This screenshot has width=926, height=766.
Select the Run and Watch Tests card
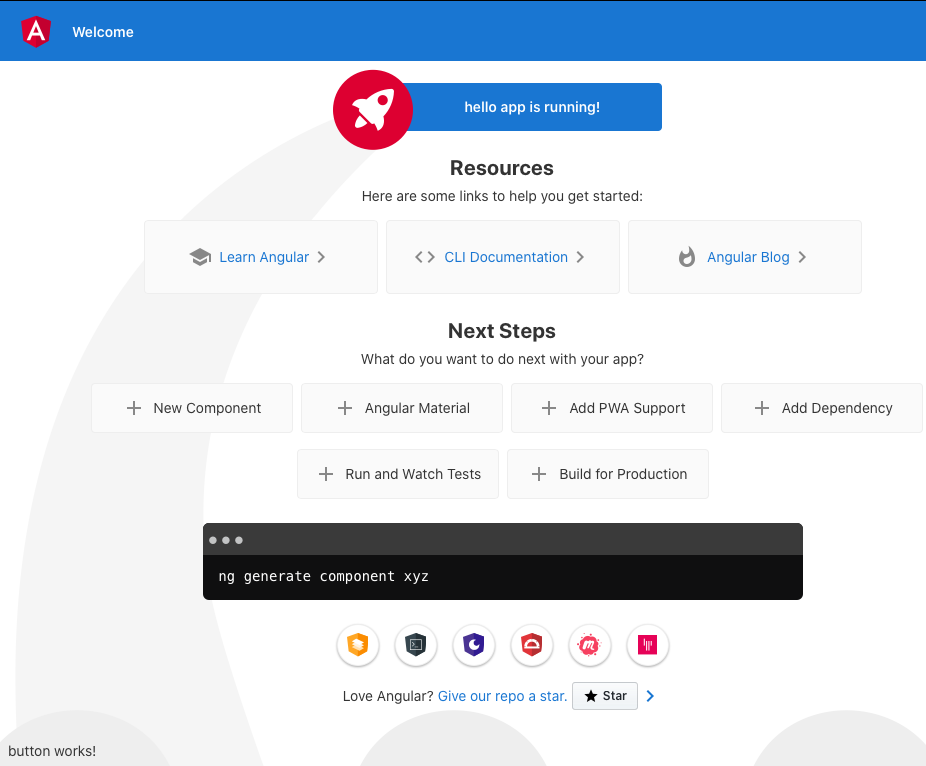[398, 474]
